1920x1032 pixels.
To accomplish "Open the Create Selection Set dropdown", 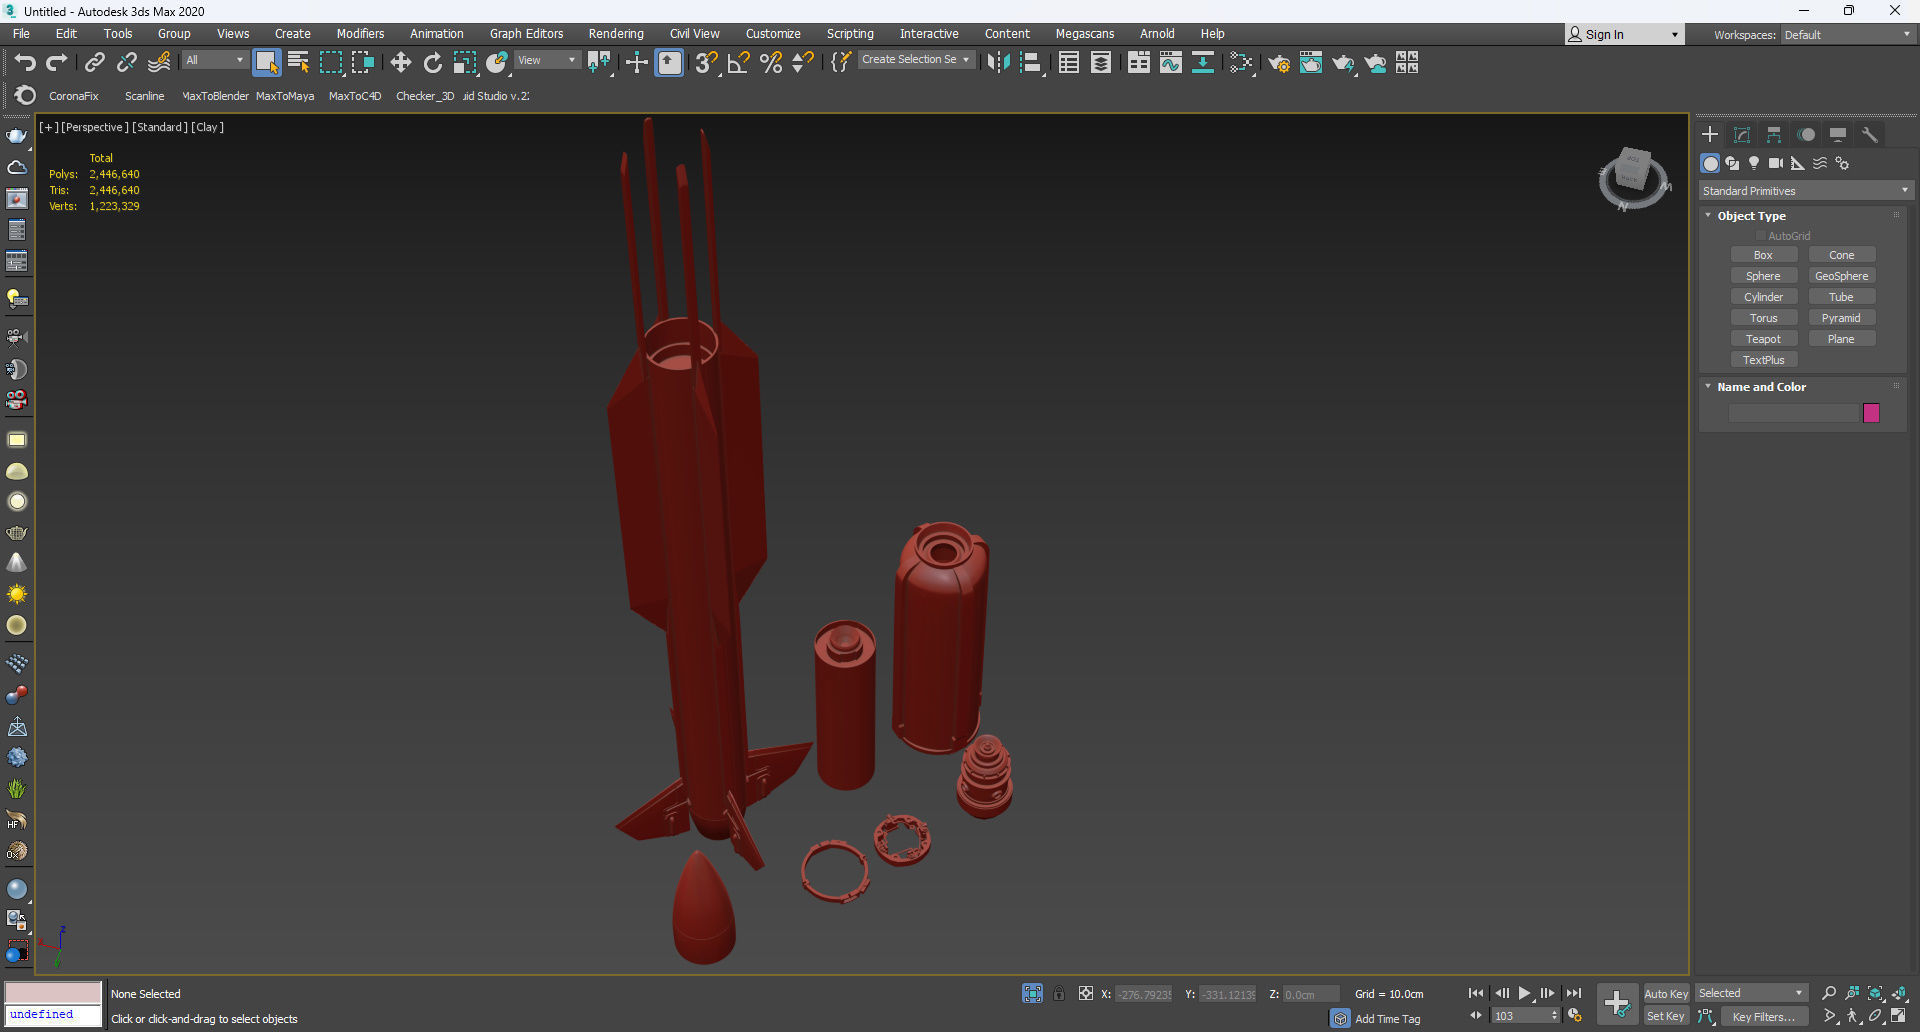I will click(x=915, y=60).
